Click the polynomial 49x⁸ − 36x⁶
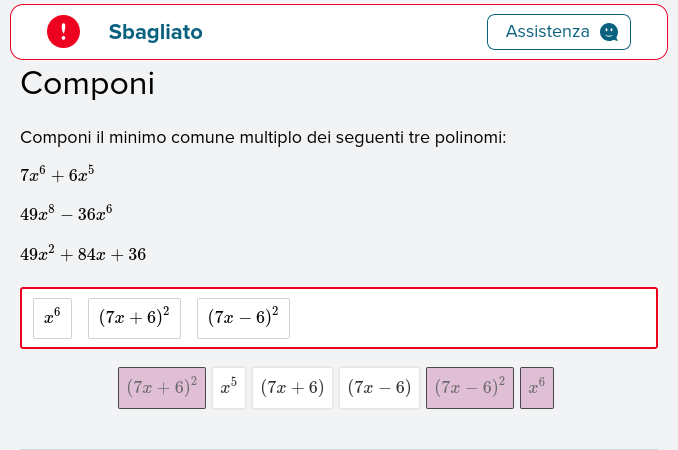 coord(66,213)
